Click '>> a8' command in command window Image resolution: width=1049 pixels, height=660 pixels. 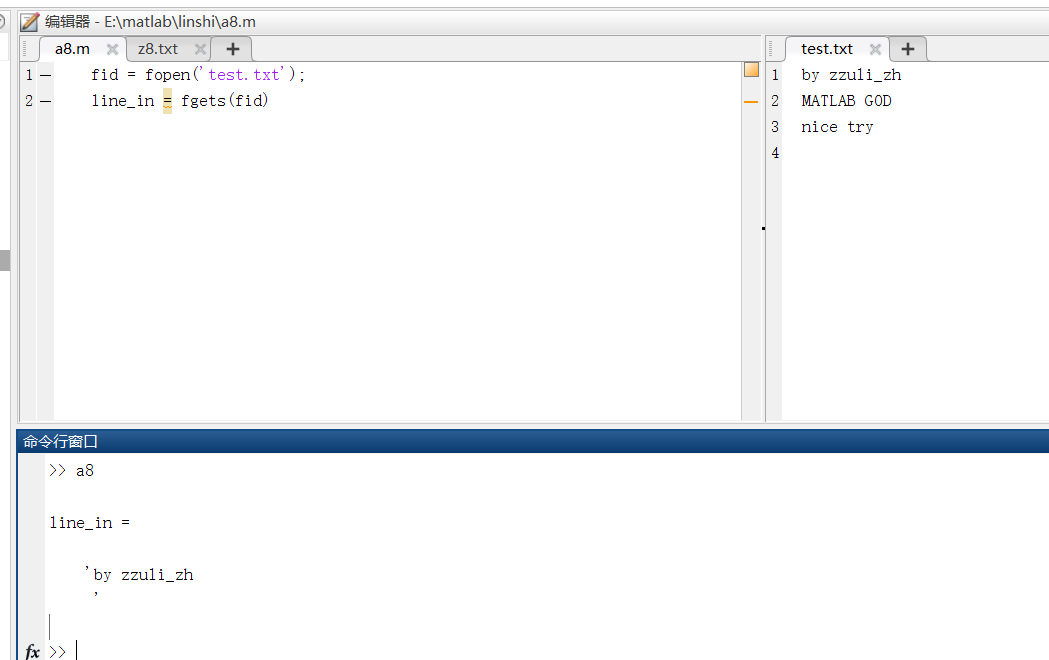[71, 471]
